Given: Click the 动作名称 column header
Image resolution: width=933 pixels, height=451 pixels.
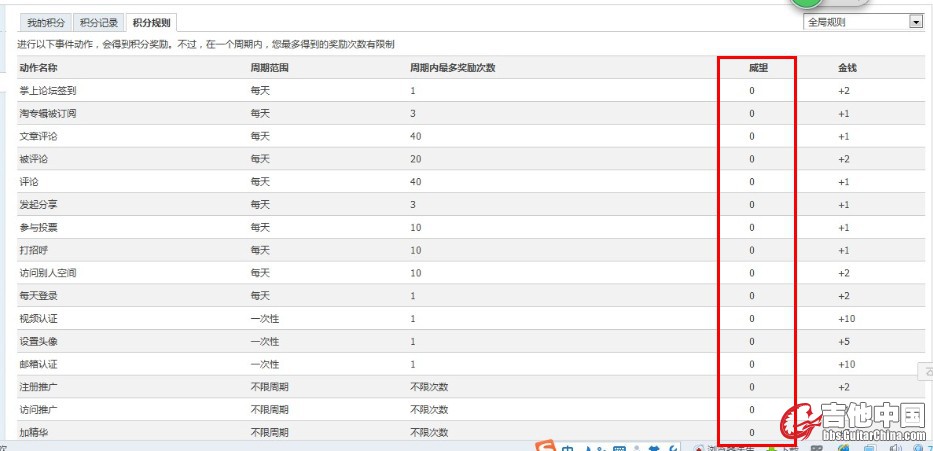Looking at the screenshot, I should pos(38,68).
